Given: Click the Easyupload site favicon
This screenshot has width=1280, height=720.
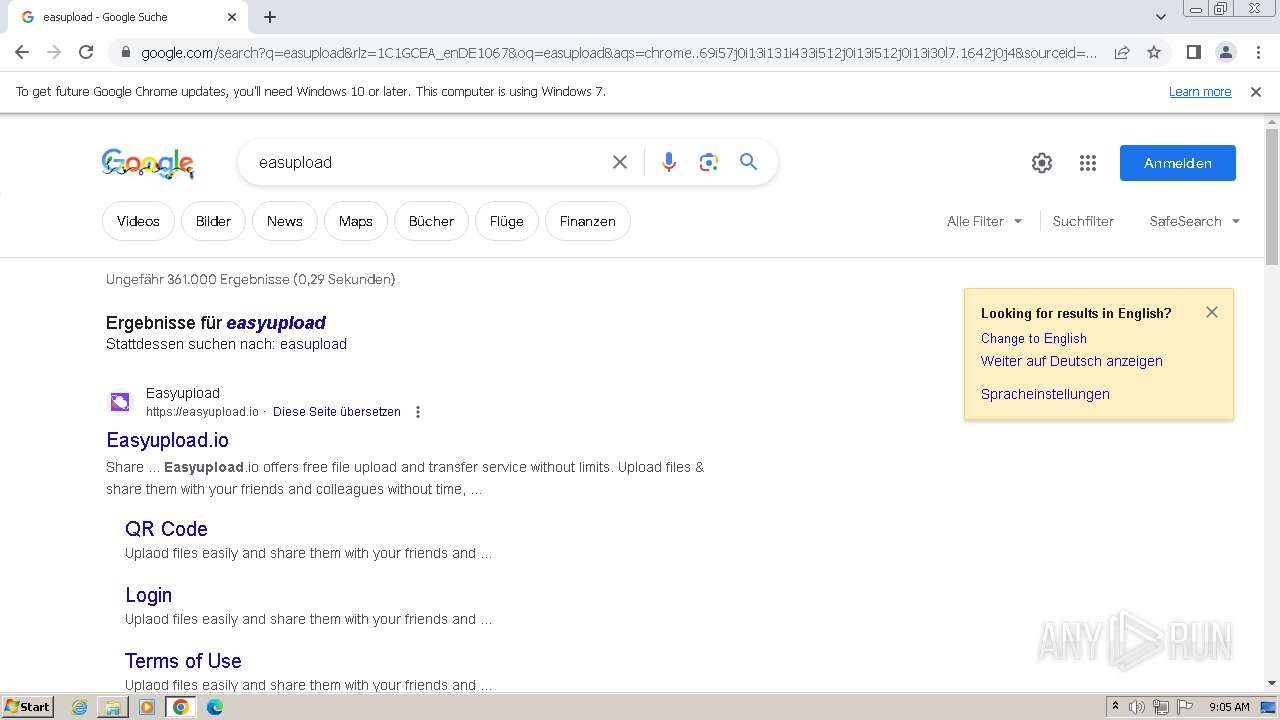Looking at the screenshot, I should (120, 402).
